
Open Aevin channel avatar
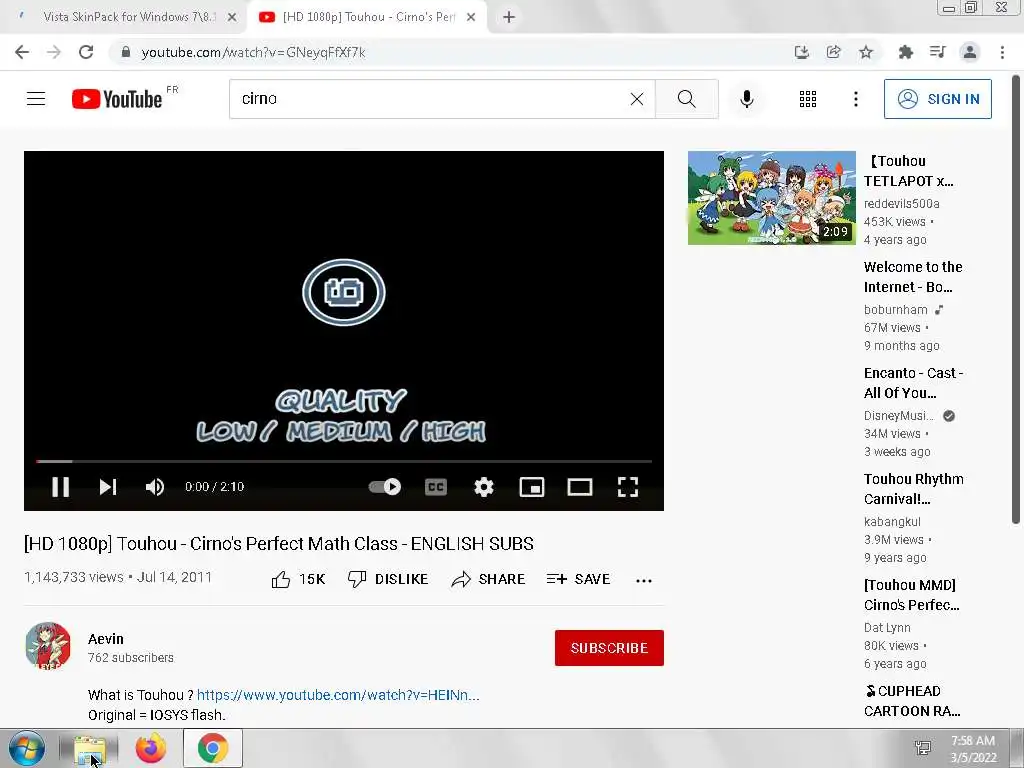click(48, 646)
